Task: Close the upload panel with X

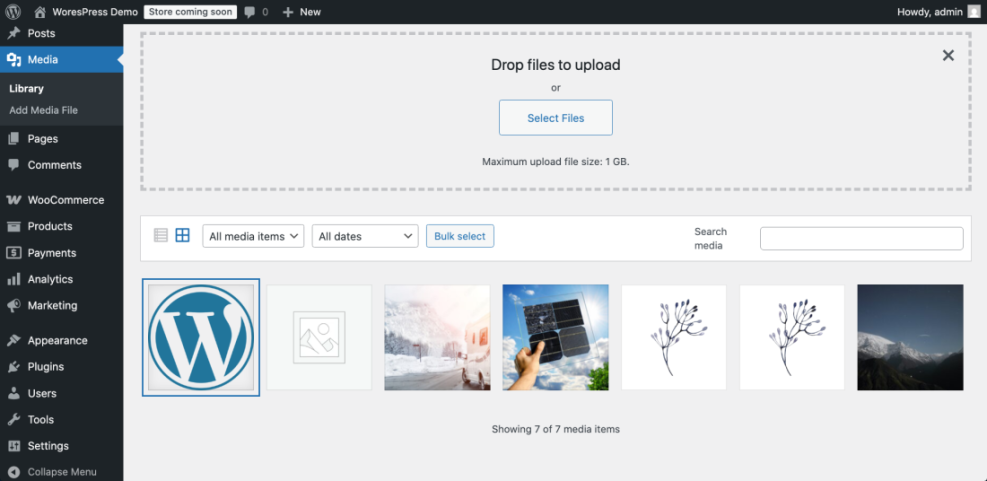Action: pyautogui.click(x=948, y=56)
